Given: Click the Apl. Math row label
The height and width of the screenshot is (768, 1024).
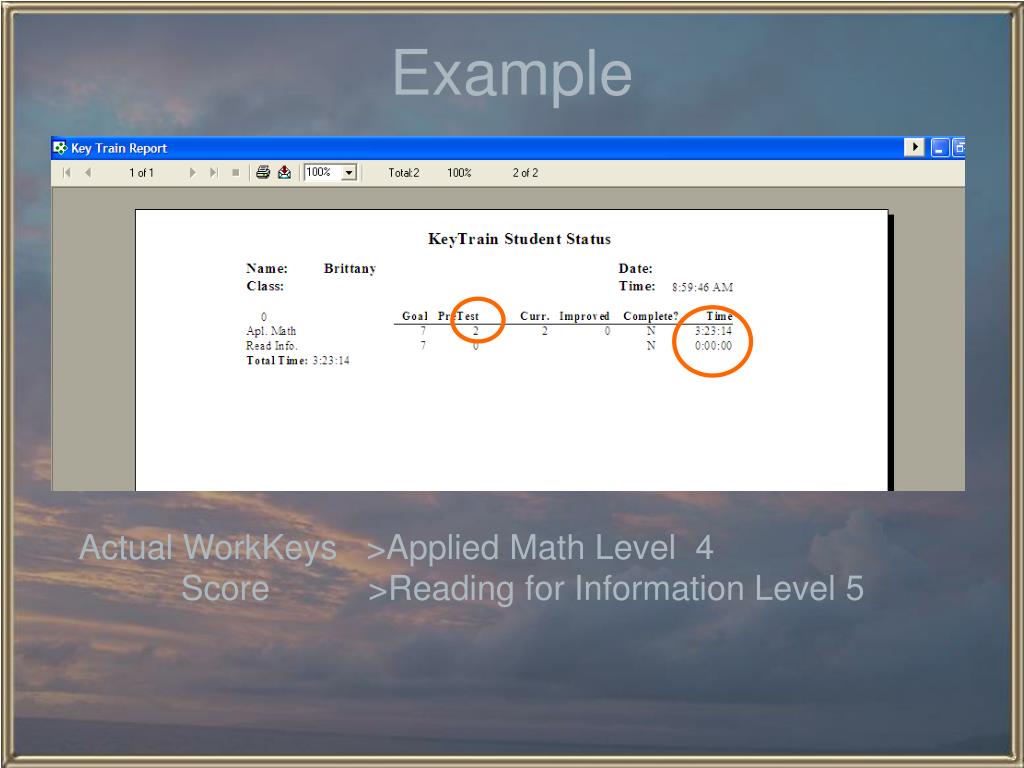Looking at the screenshot, I should [x=271, y=331].
